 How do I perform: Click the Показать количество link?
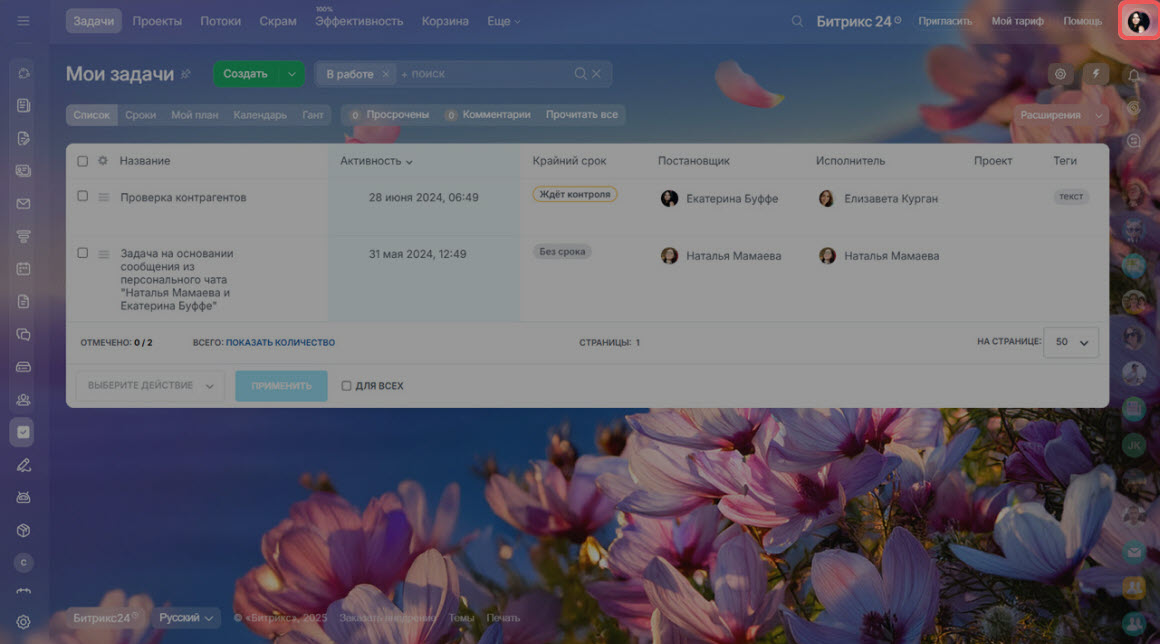click(280, 343)
